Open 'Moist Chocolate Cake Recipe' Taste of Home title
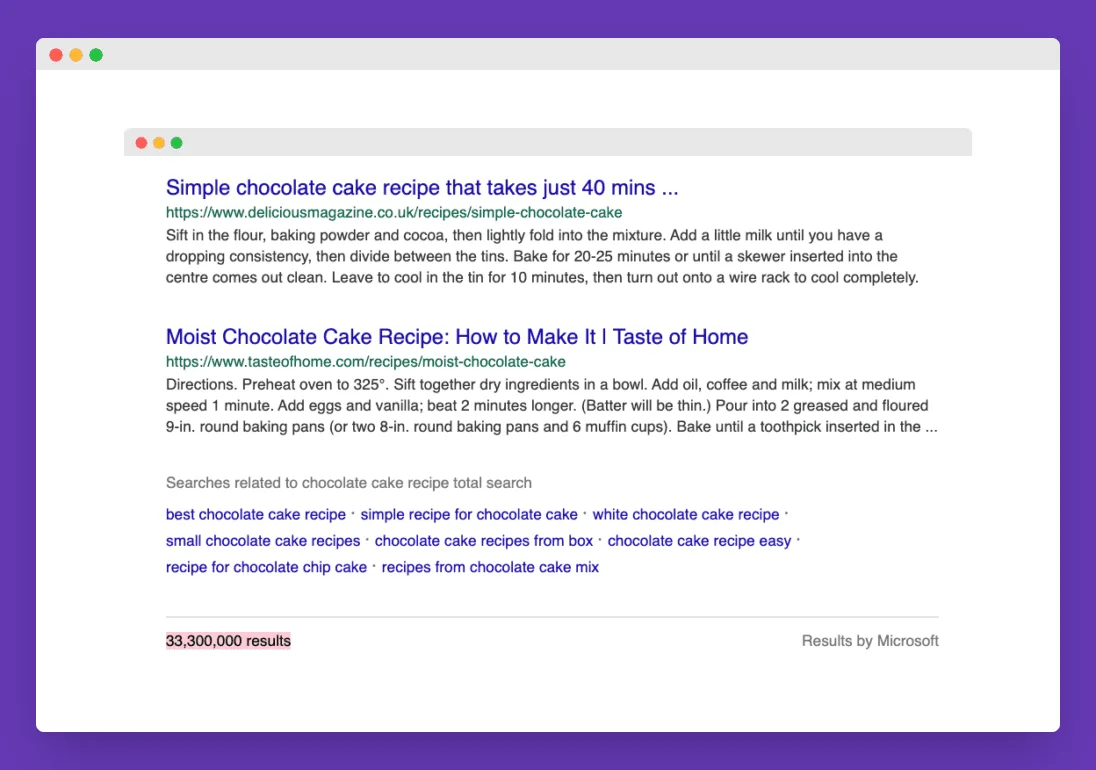The width and height of the screenshot is (1096, 770). pos(456,337)
